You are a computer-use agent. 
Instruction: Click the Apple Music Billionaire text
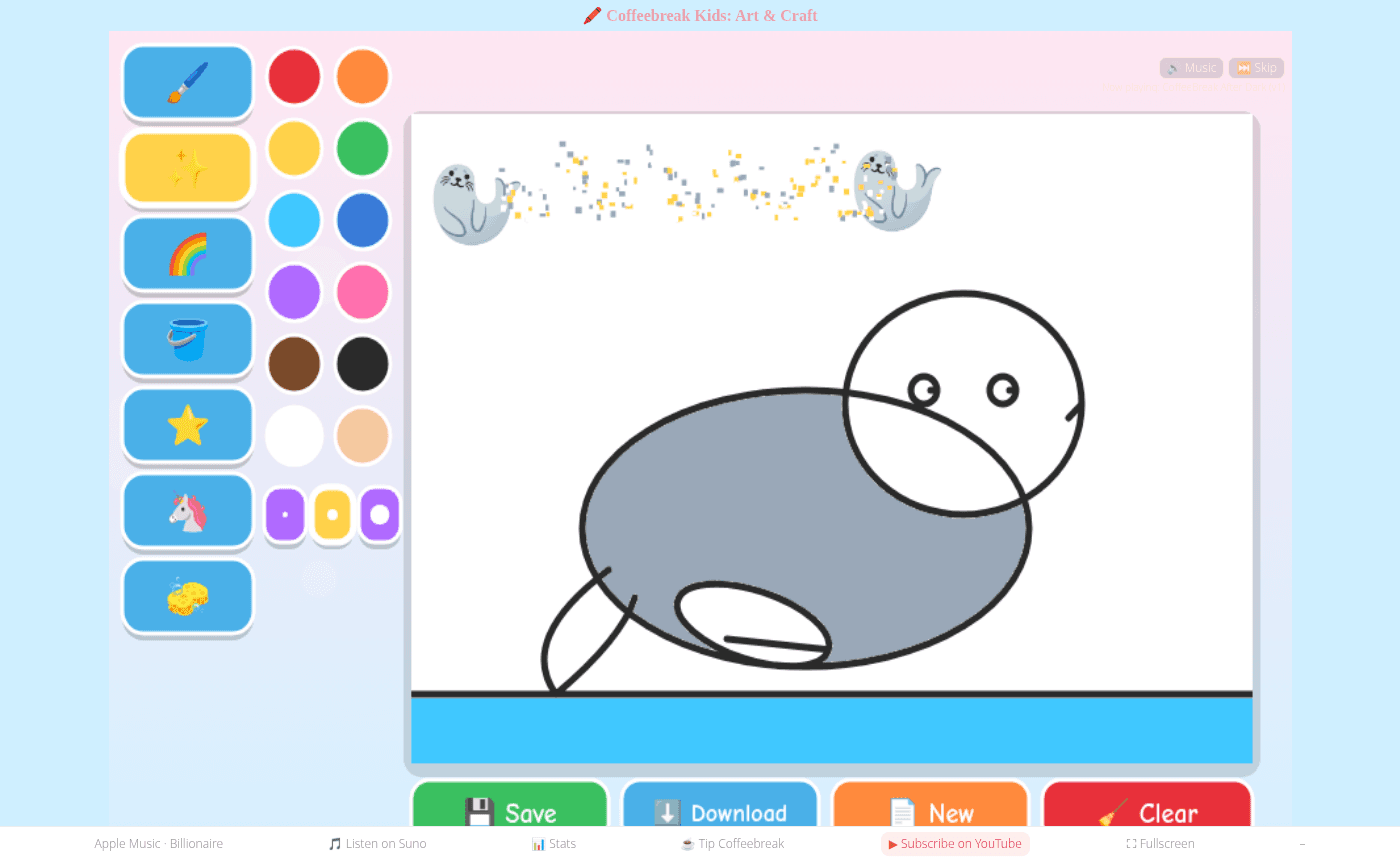click(x=159, y=844)
